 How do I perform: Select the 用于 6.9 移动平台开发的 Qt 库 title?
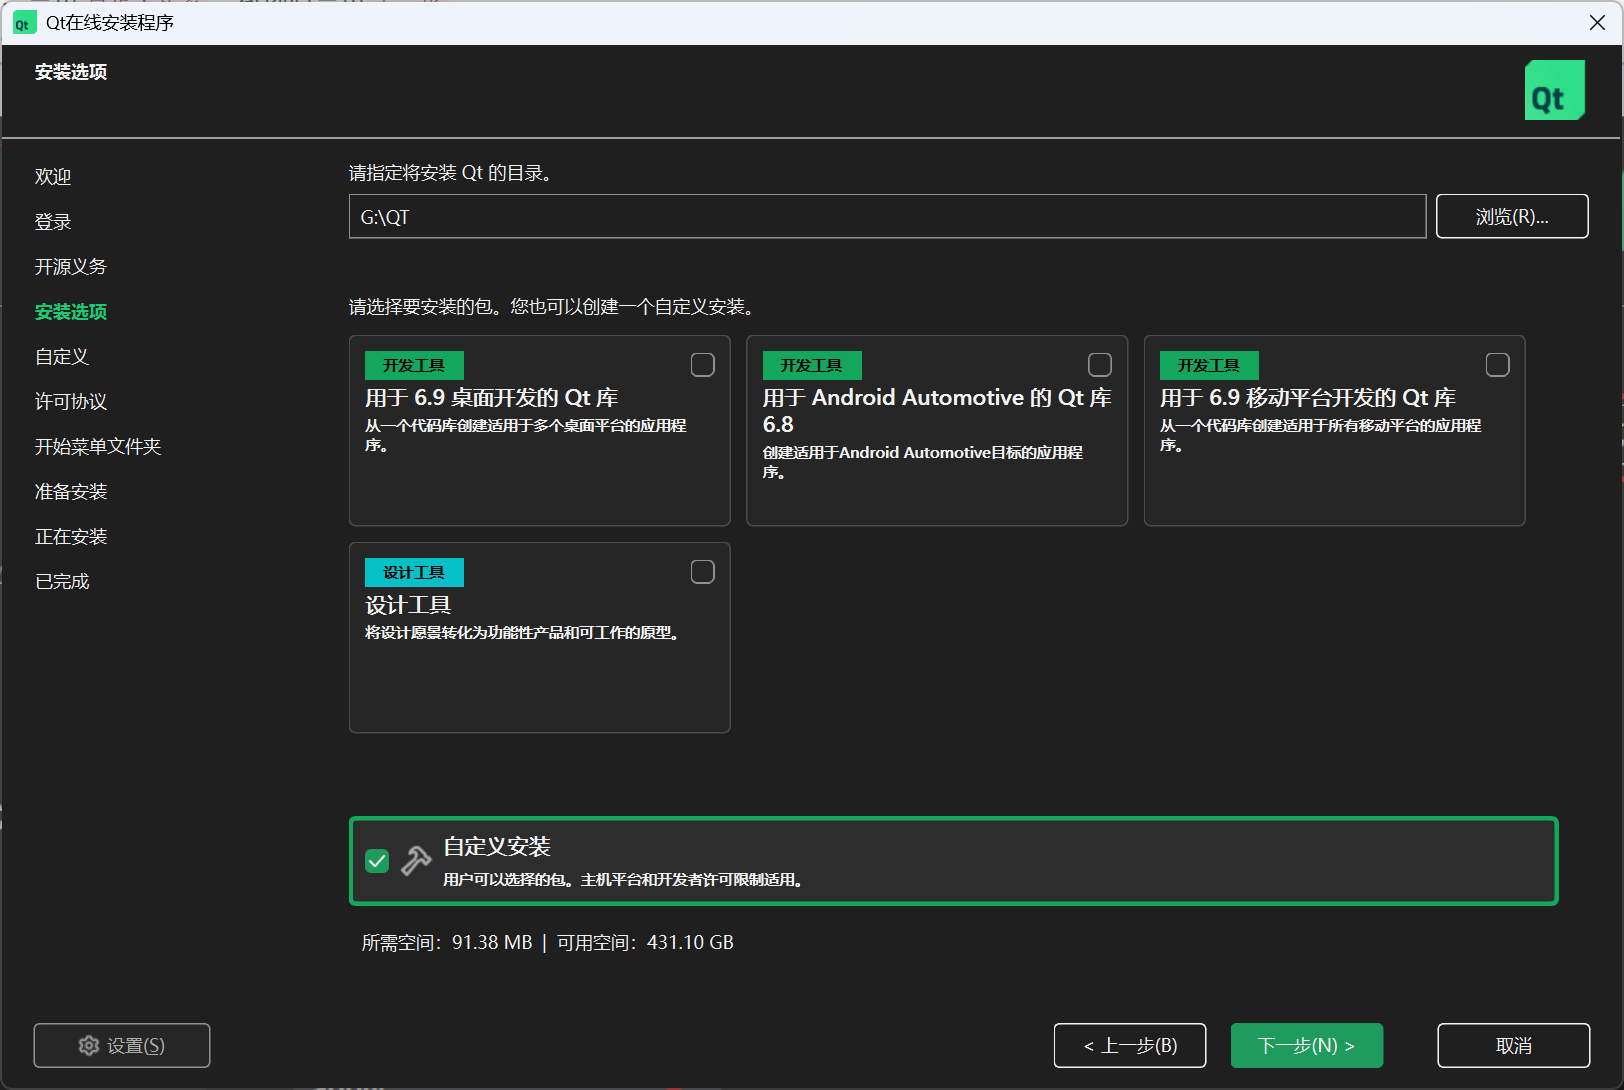coord(1308,398)
